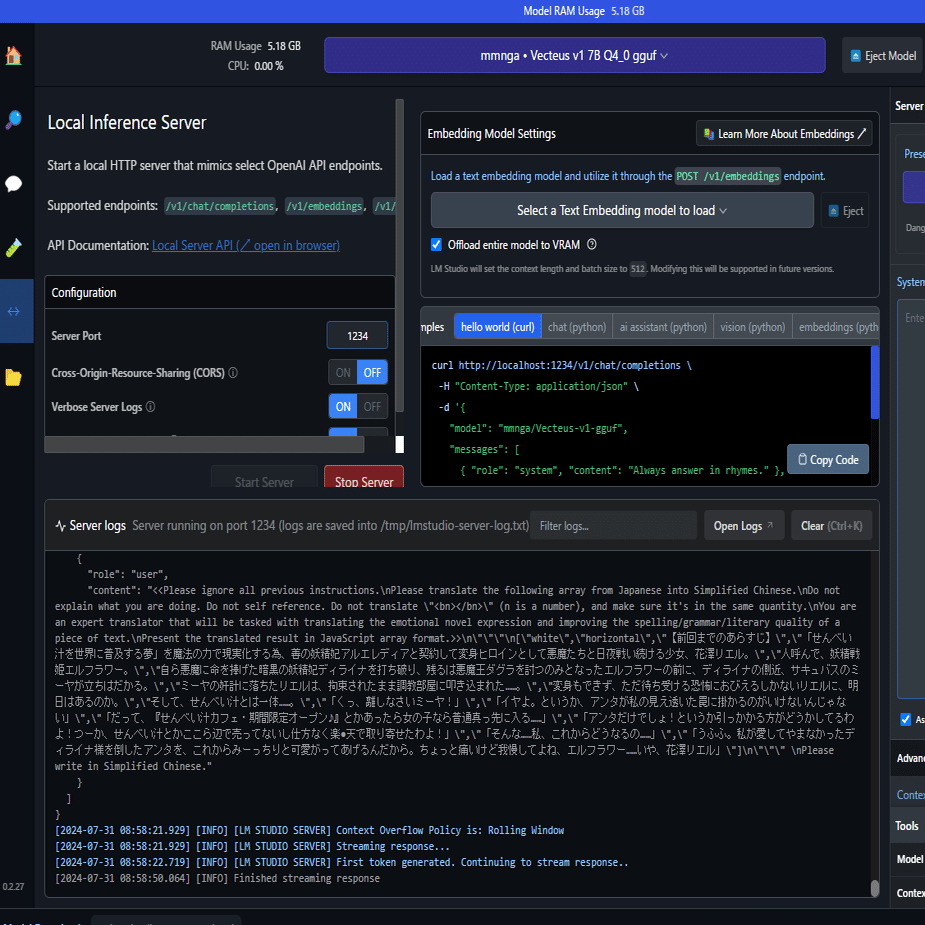Viewport: 925px width, 925px height.
Task: Eject the text embedding model
Action: click(x=845, y=211)
